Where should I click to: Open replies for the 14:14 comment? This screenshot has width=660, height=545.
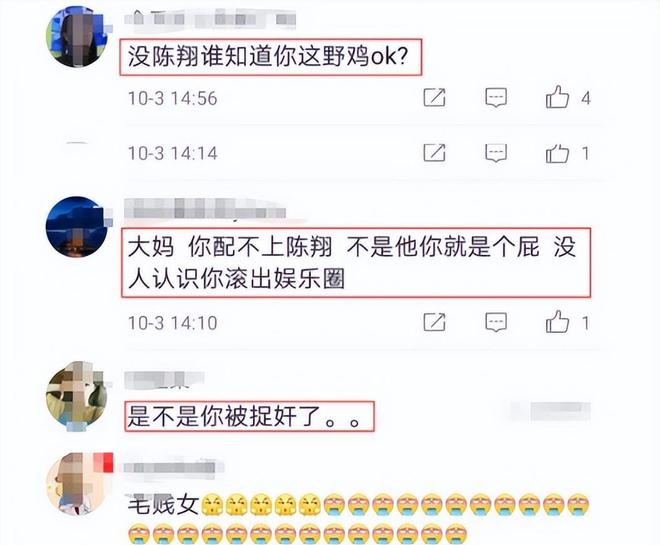(x=496, y=153)
